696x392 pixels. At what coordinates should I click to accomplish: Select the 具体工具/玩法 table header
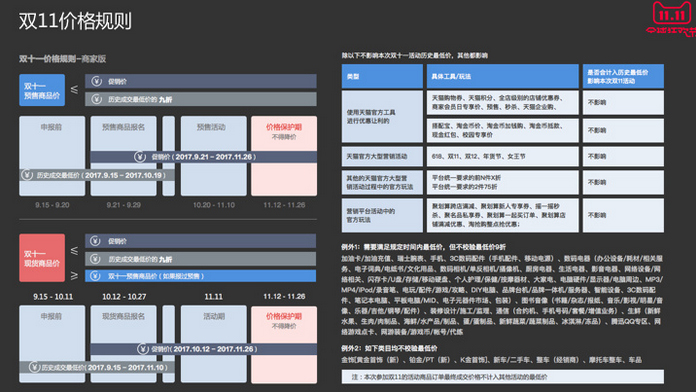[502, 76]
